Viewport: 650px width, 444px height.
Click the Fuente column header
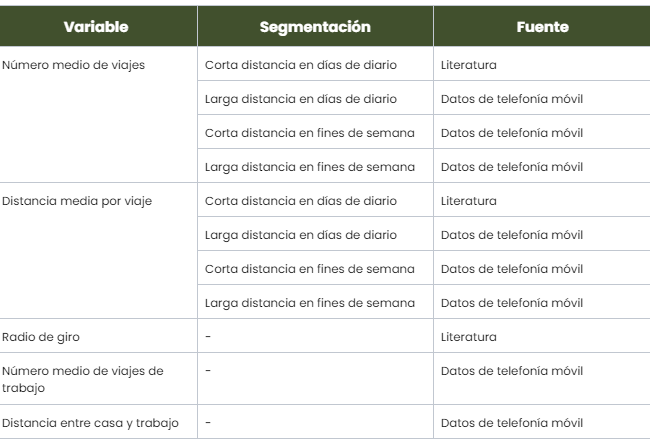click(x=542, y=27)
